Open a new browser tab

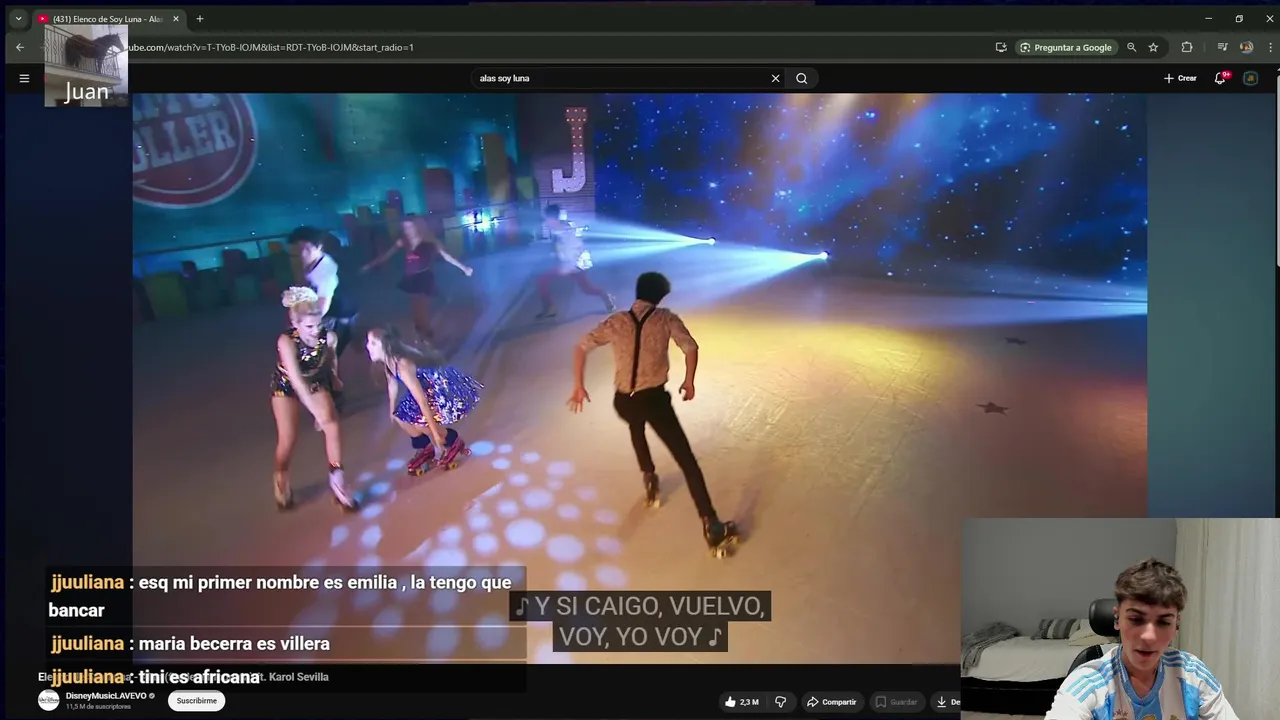point(200,18)
